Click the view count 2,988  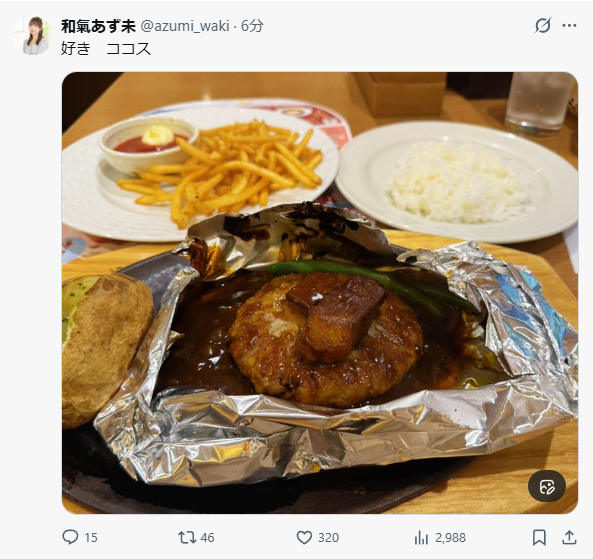coord(450,537)
